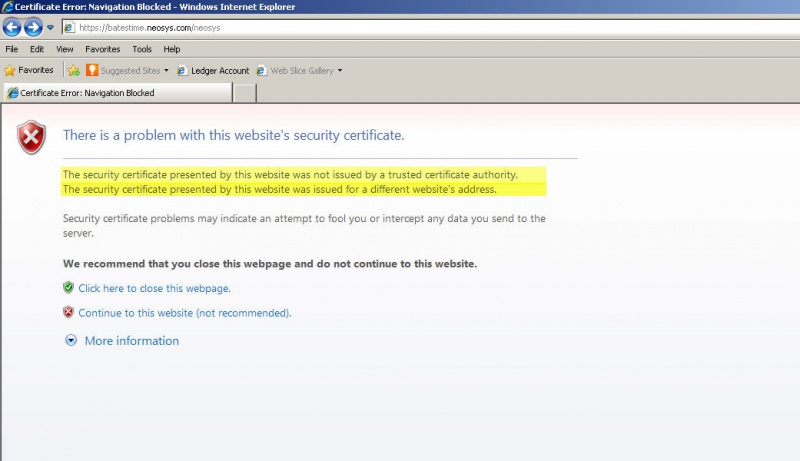Focus the address bar URL field
The height and width of the screenshot is (461, 800).
pos(431,28)
